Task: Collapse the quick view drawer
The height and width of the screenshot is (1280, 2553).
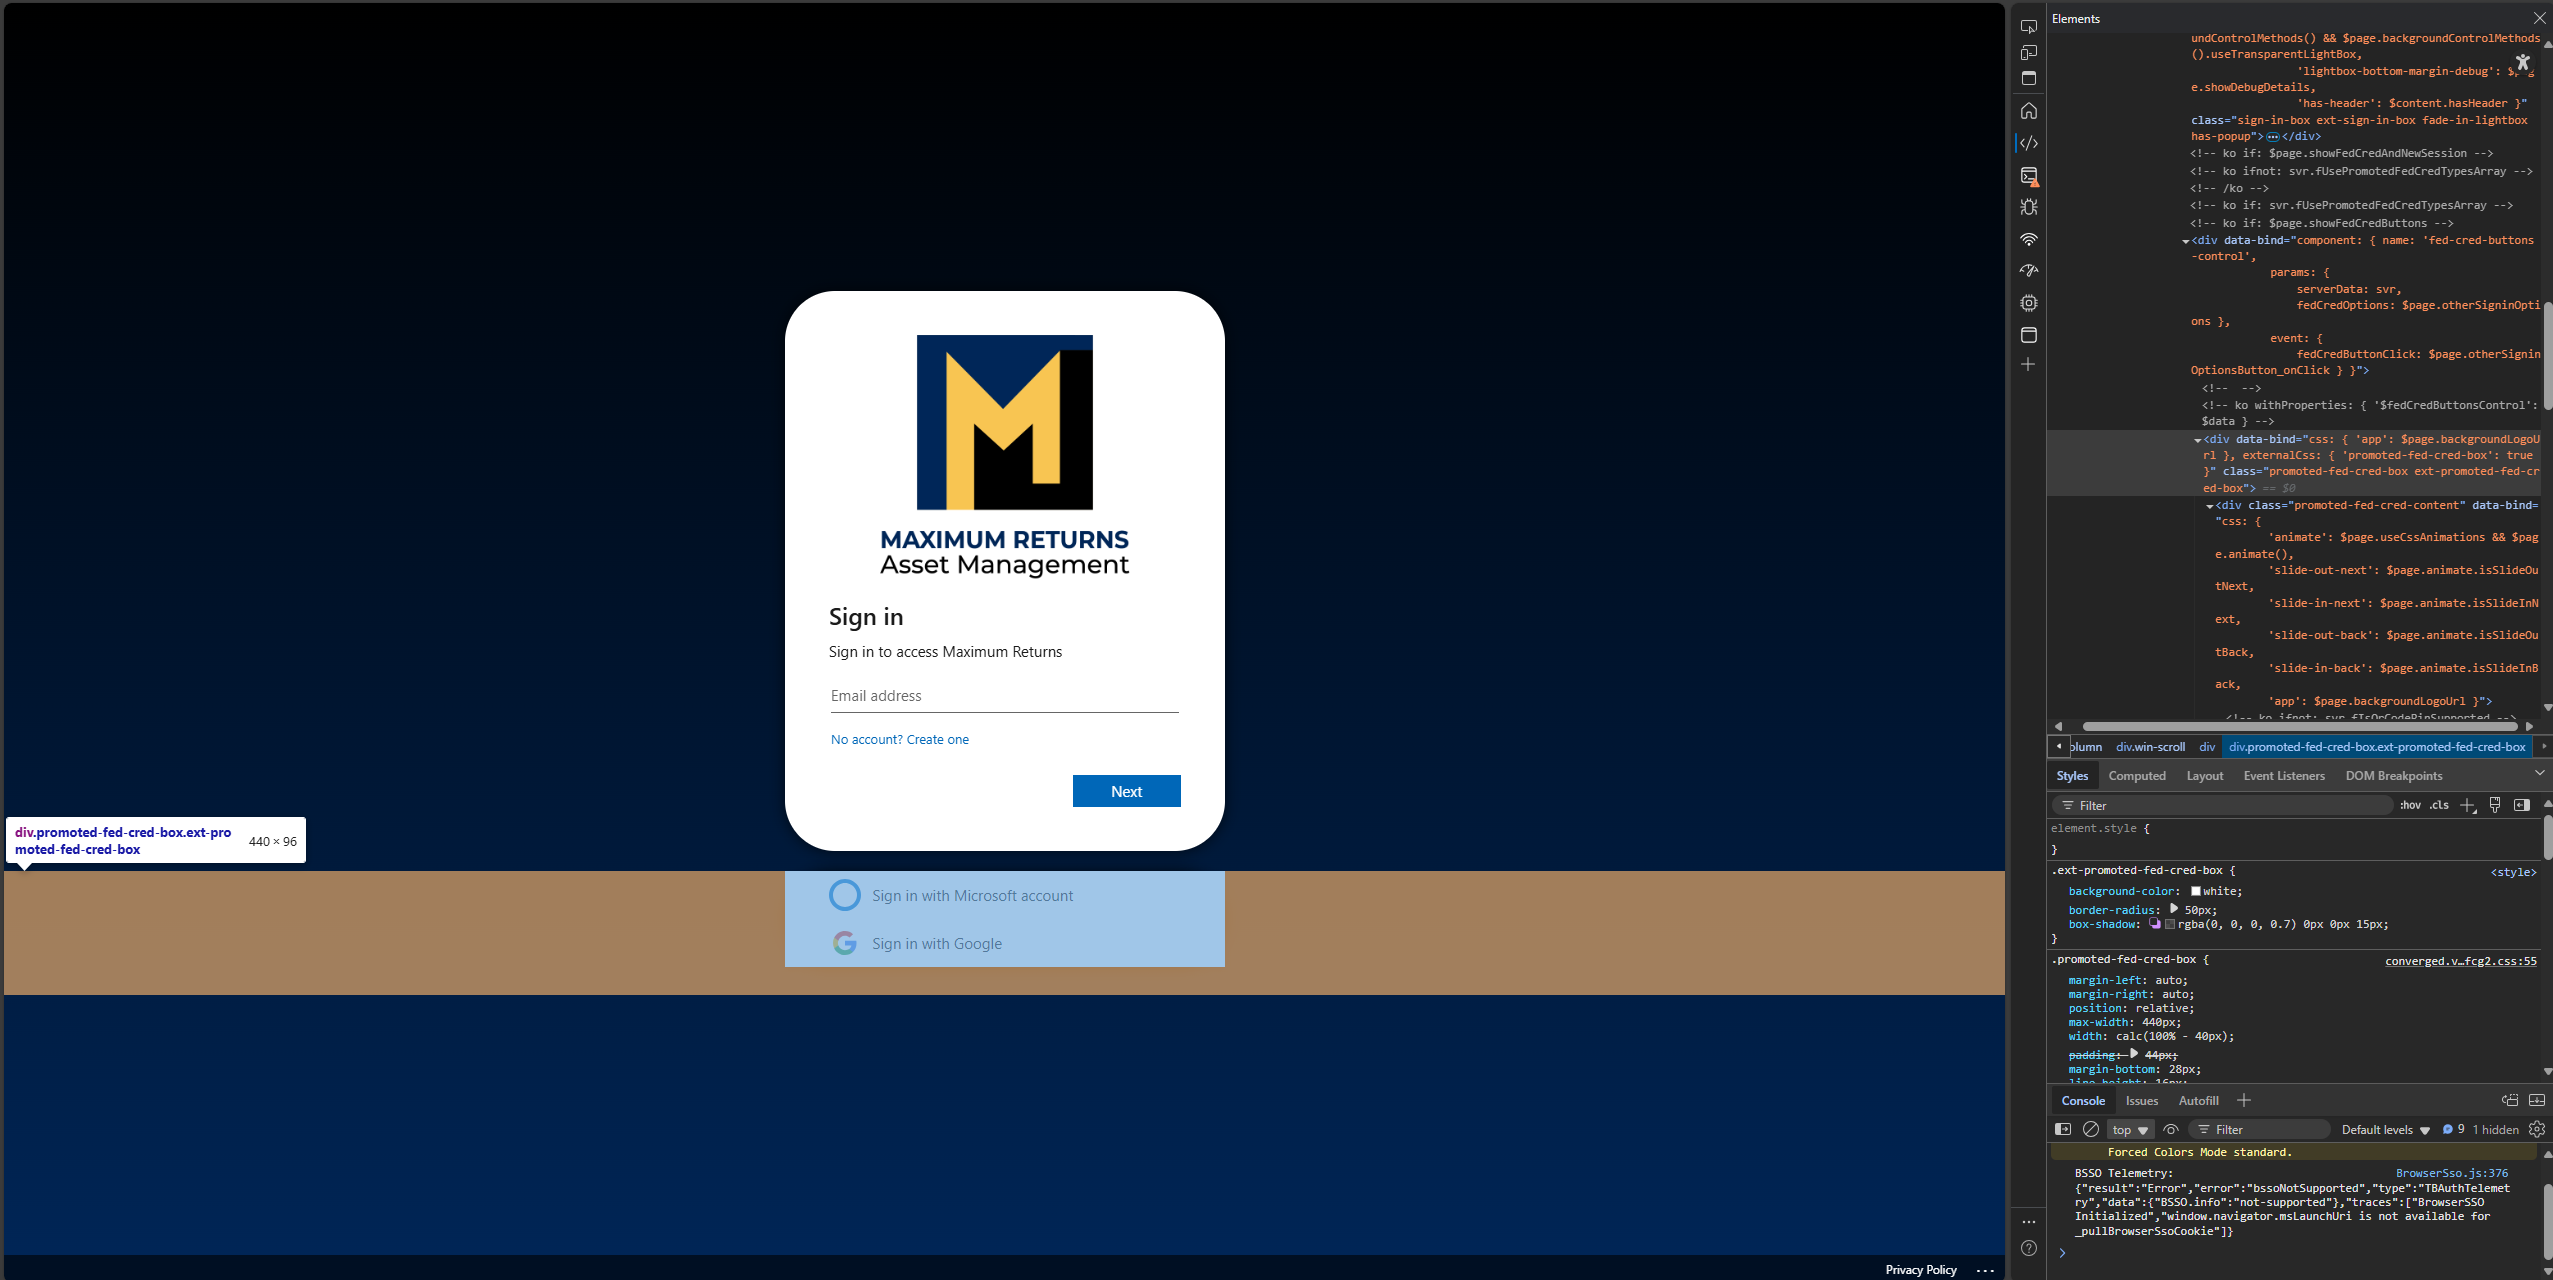Action: tap(2537, 1100)
